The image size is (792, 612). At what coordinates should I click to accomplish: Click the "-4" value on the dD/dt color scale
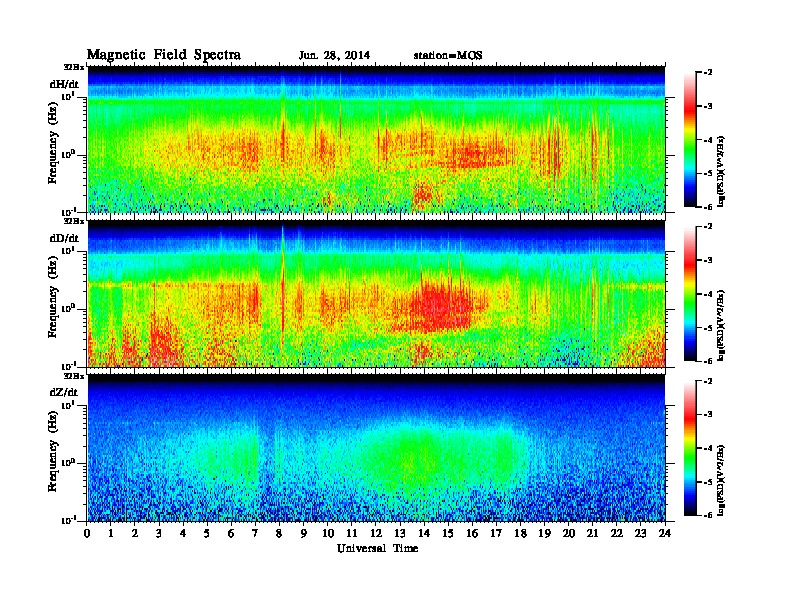point(708,294)
